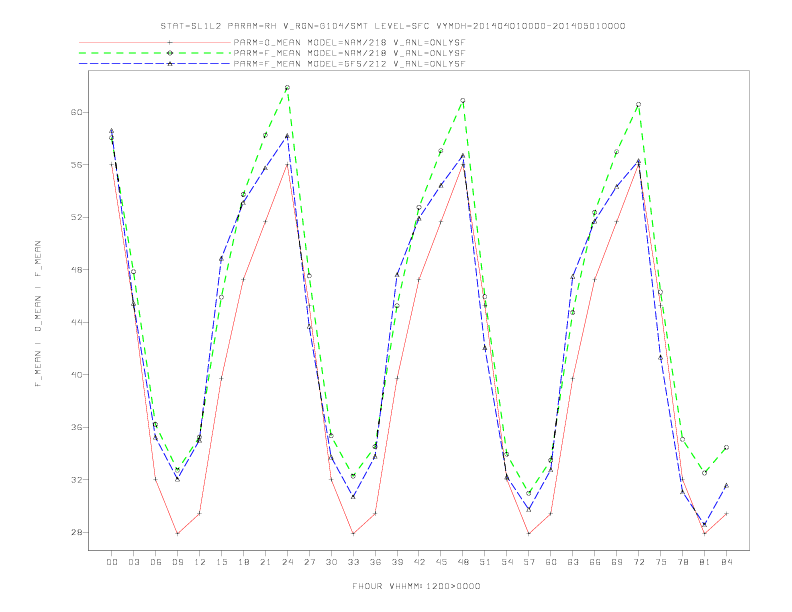Click x-axis tick label 69
Screen dimensions: 792x612
617,562
